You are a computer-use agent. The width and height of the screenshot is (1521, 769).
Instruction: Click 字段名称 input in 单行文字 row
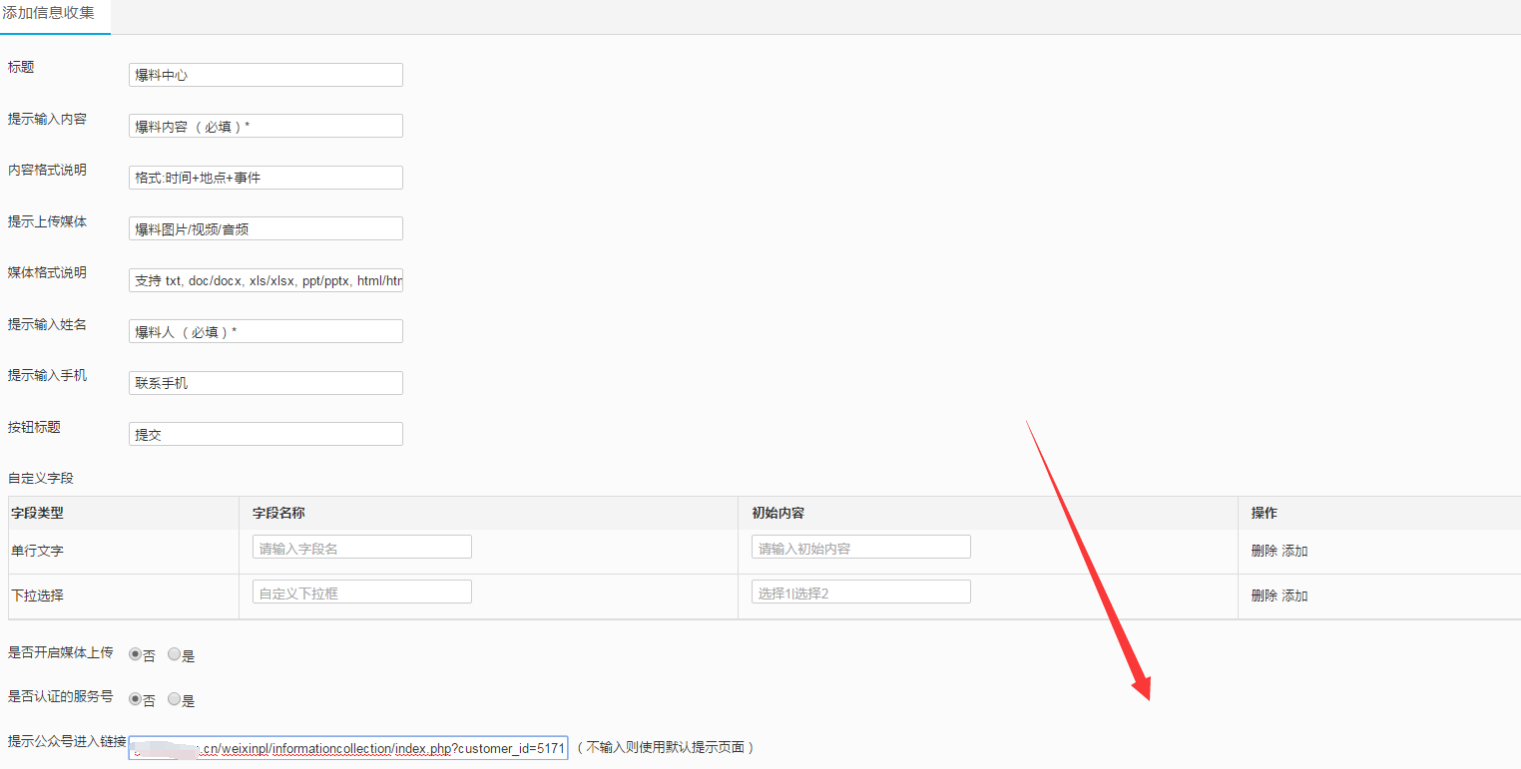coord(361,547)
